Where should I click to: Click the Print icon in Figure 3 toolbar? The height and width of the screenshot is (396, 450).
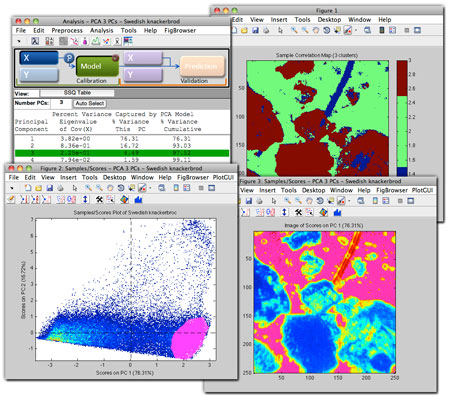click(259, 201)
